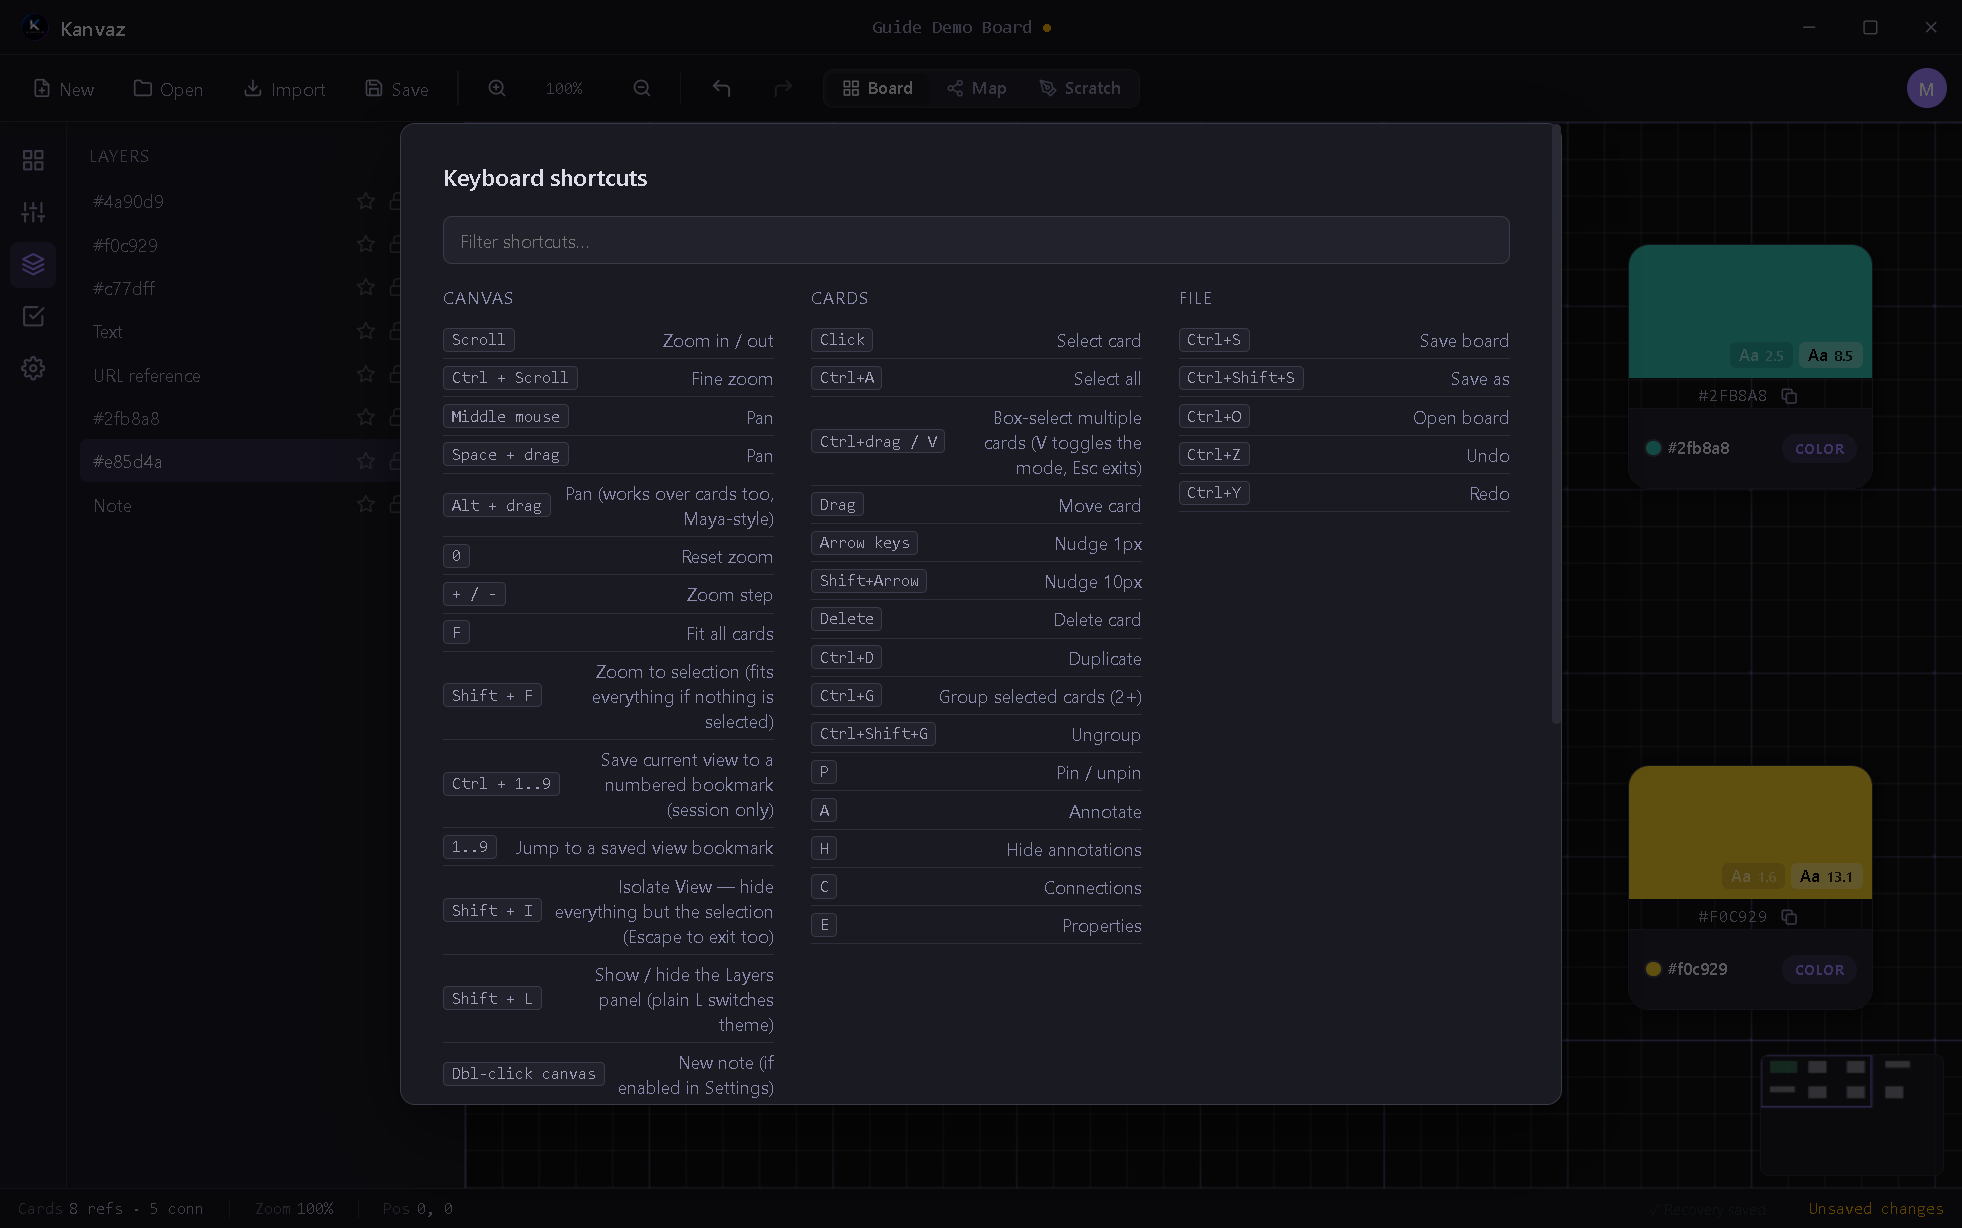Click the Ctrl+Shift+G Ungroup shortcut row

tap(976, 734)
